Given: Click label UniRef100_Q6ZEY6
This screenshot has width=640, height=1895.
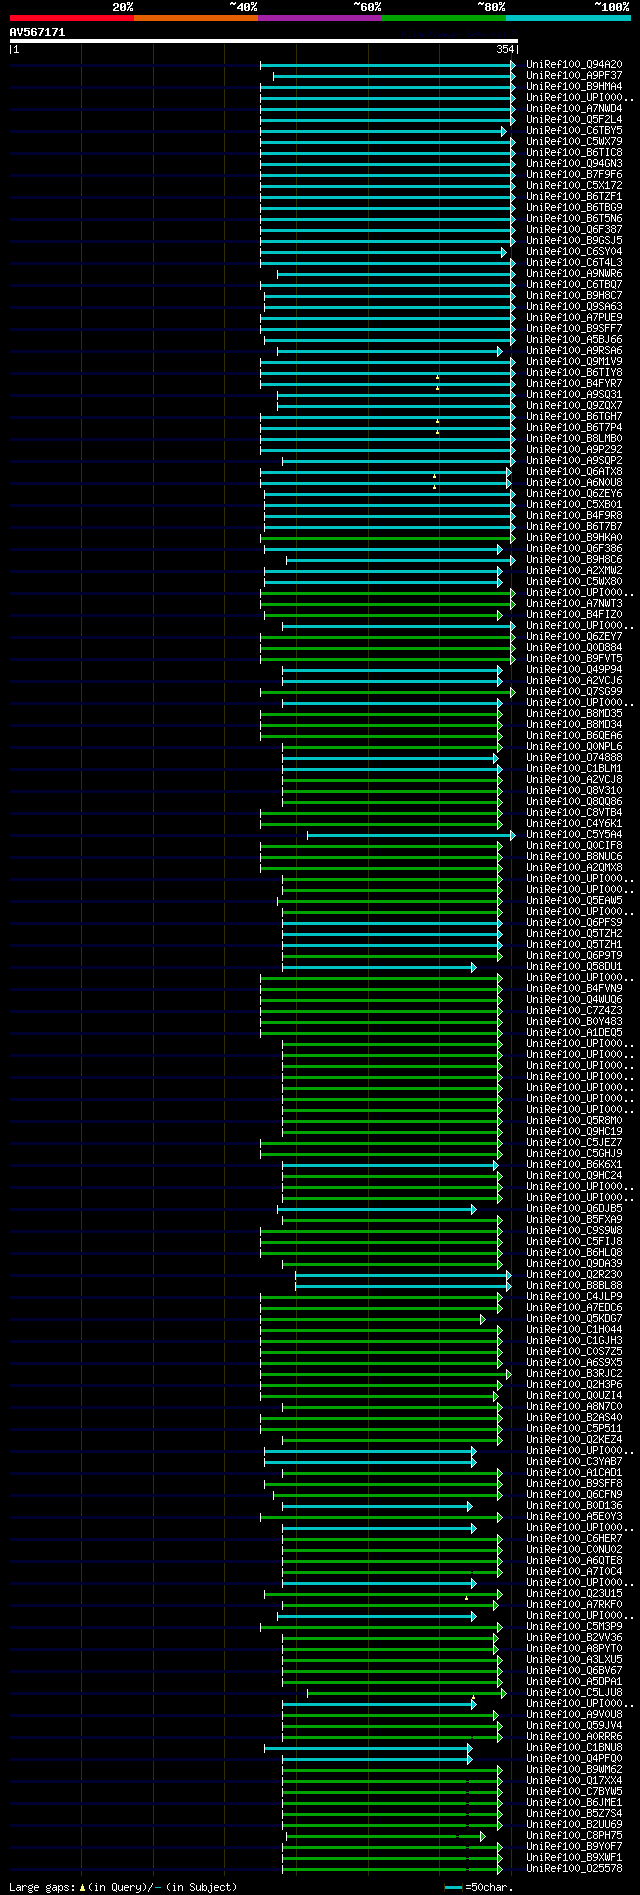Looking at the screenshot, I should 574,493.
